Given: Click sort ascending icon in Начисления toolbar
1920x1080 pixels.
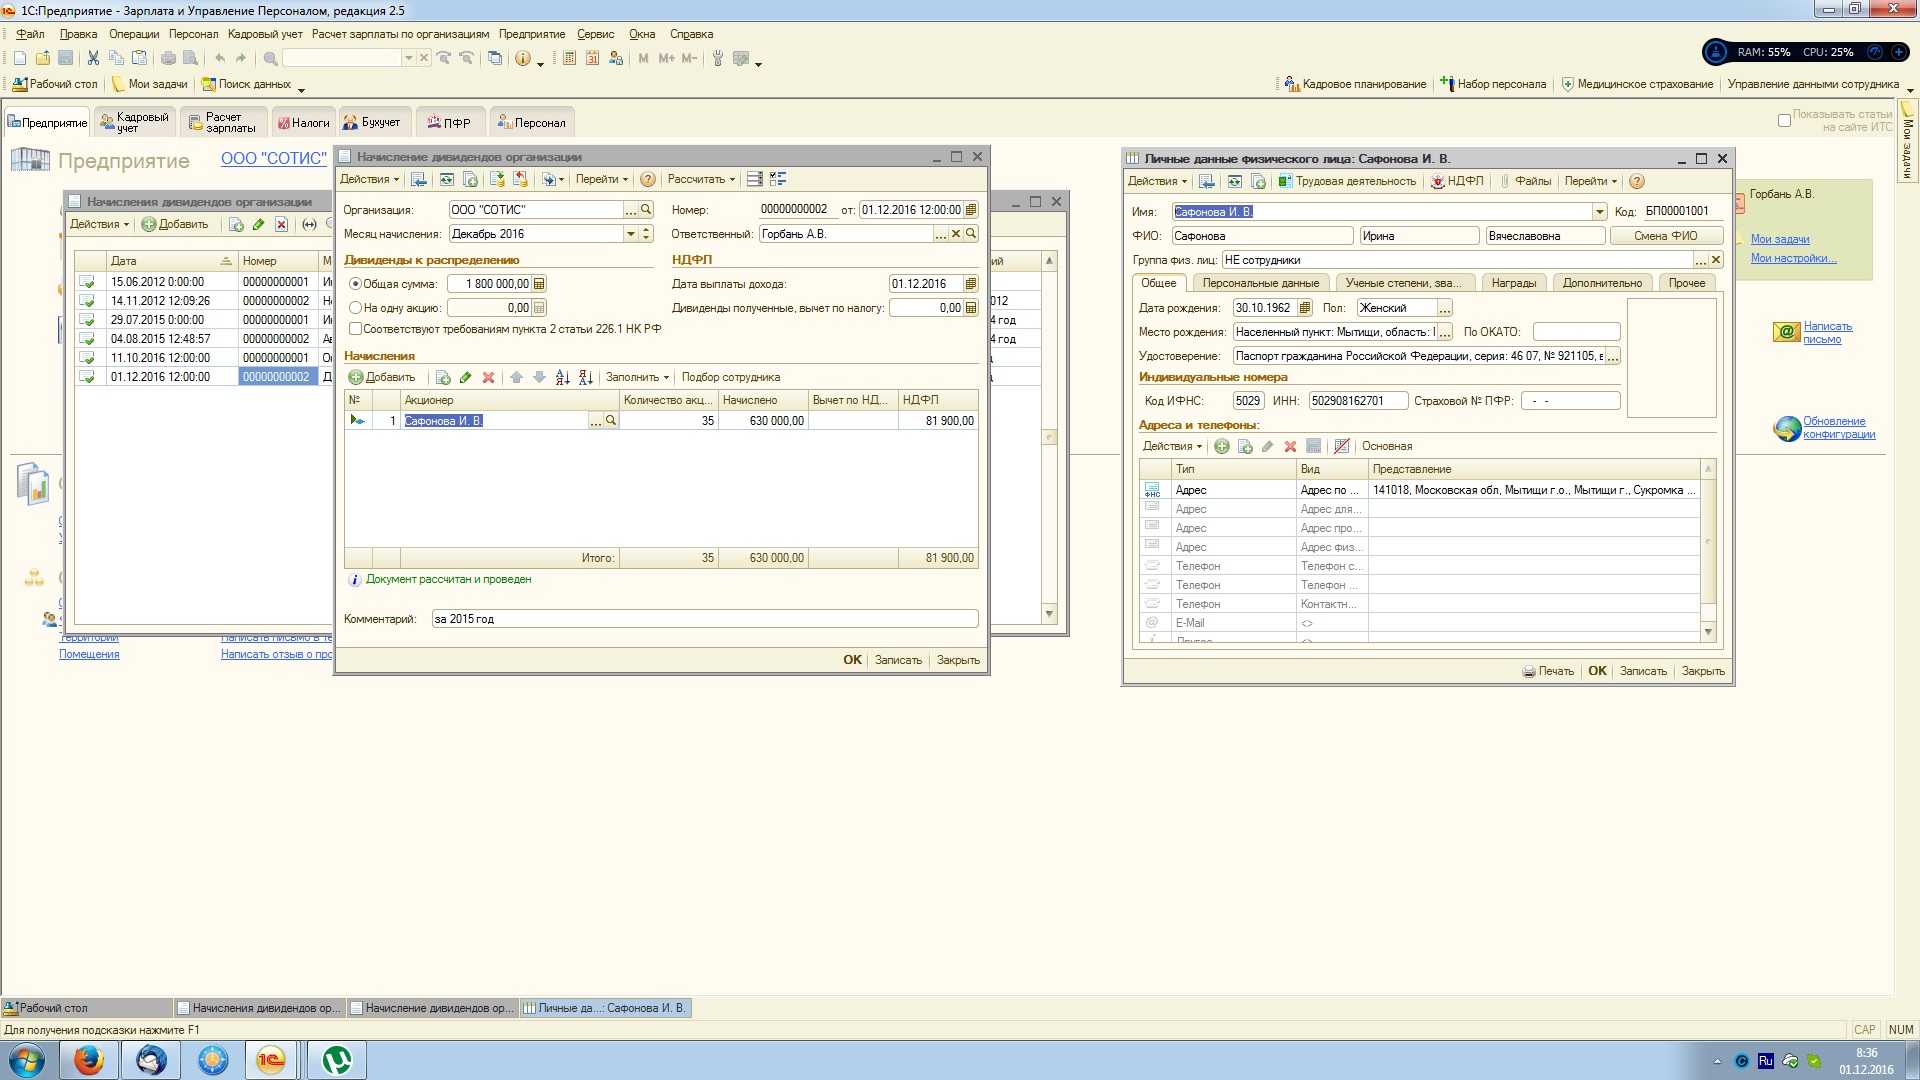Looking at the screenshot, I should coord(562,377).
